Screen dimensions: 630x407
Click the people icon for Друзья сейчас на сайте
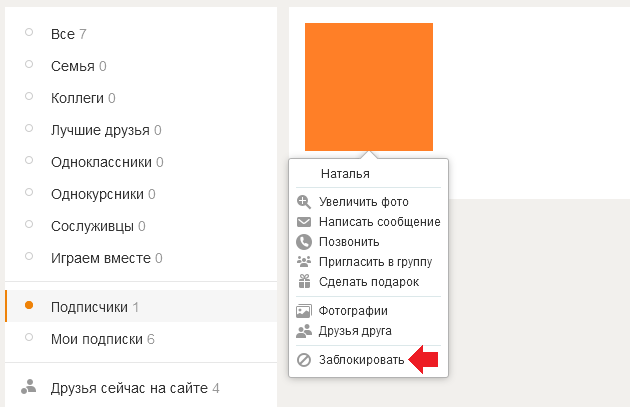point(29,387)
